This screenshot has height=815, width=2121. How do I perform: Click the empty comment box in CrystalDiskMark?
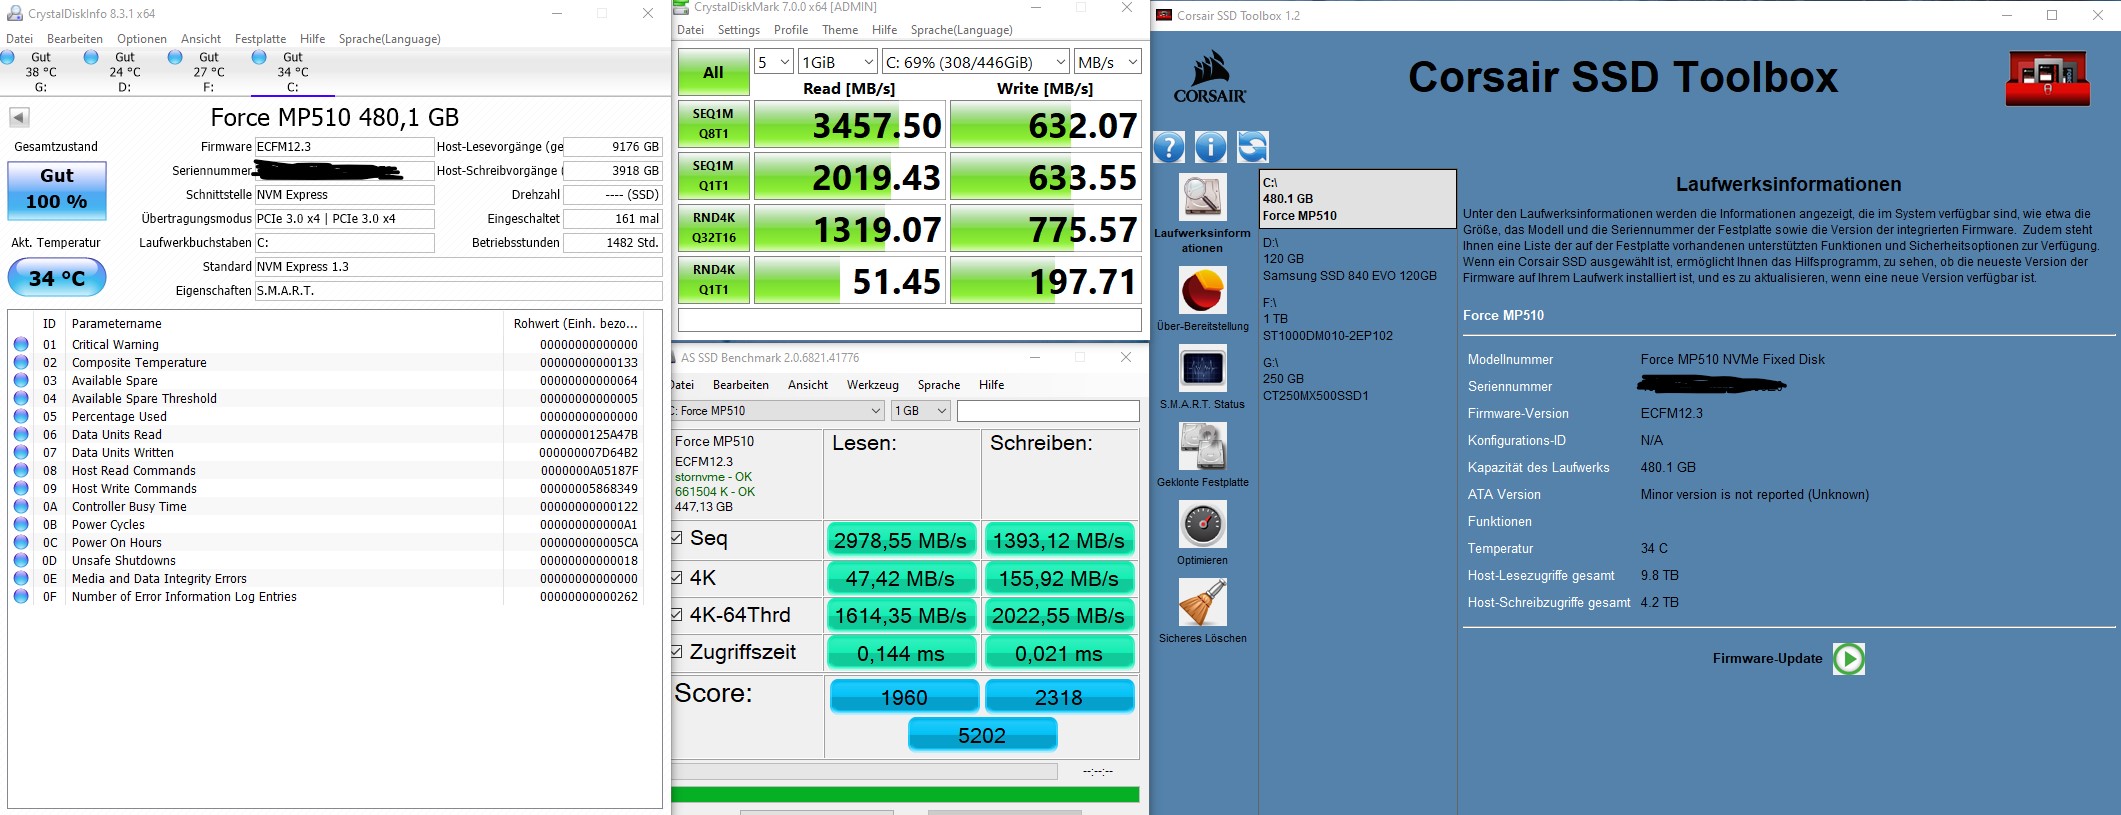click(x=910, y=320)
